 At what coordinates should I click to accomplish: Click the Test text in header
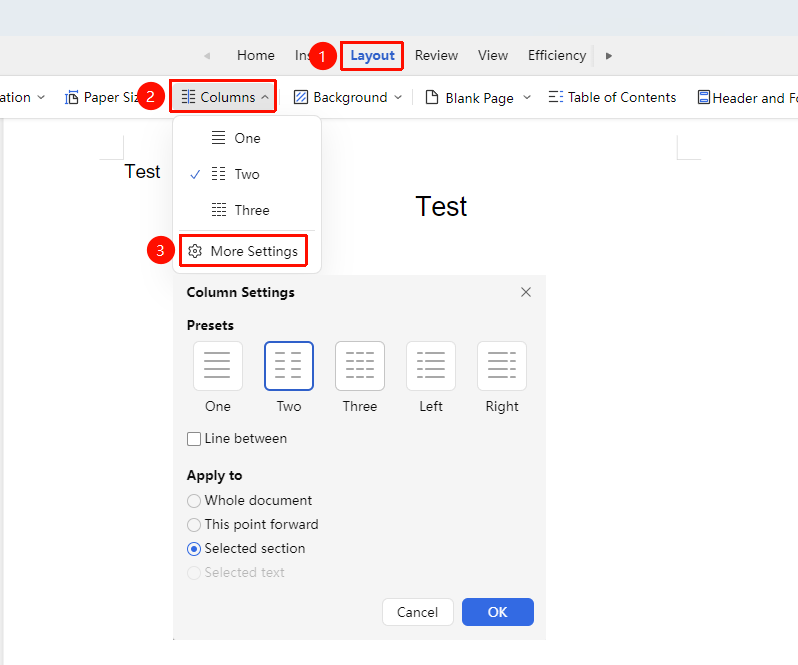(142, 171)
